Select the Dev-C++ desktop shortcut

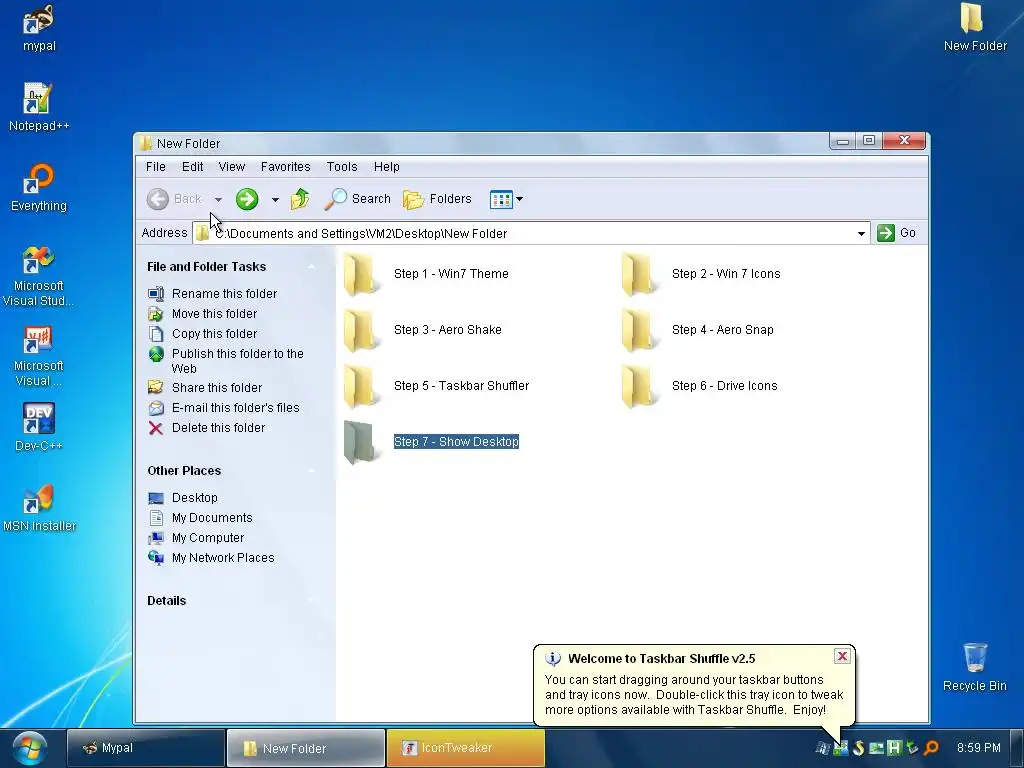point(39,427)
